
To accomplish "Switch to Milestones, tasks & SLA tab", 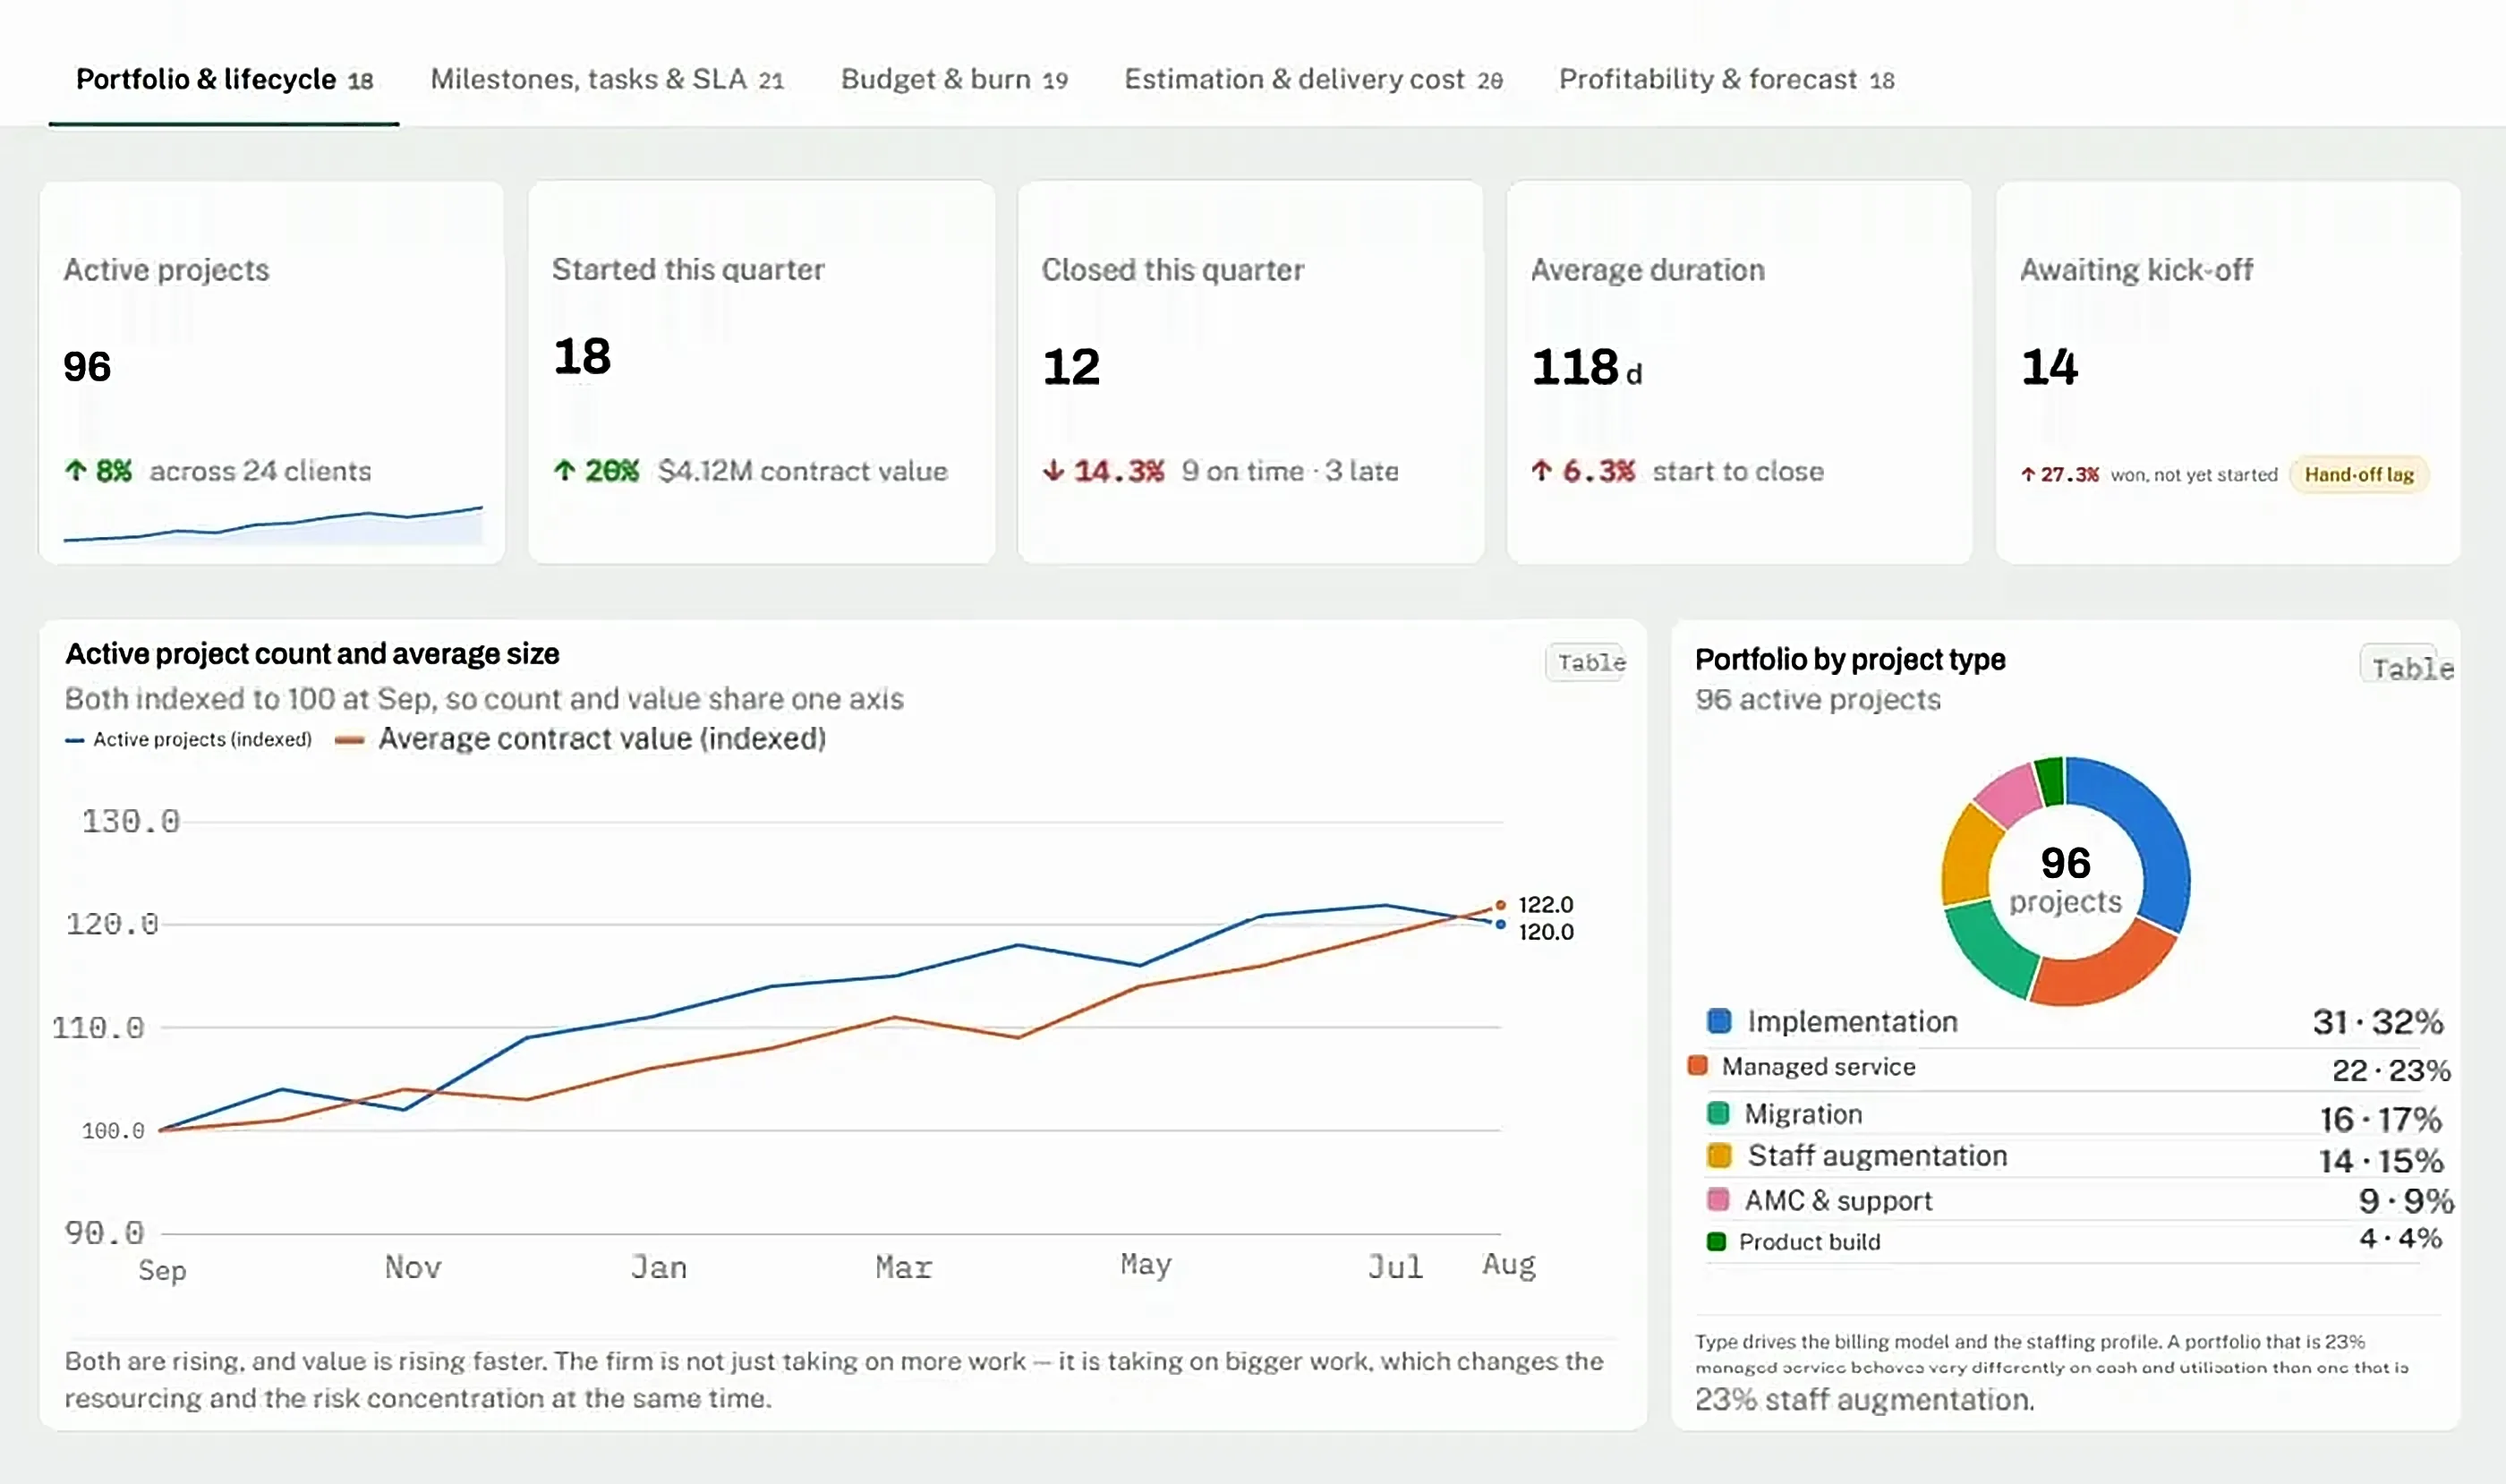I will point(607,80).
